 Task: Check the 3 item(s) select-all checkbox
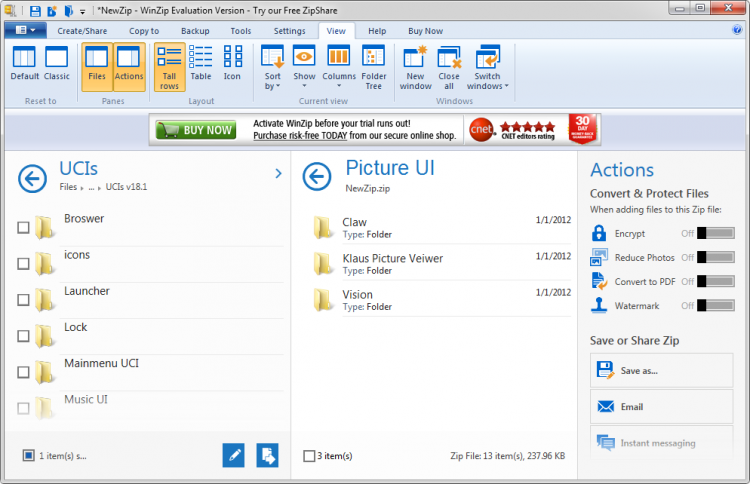click(x=309, y=456)
